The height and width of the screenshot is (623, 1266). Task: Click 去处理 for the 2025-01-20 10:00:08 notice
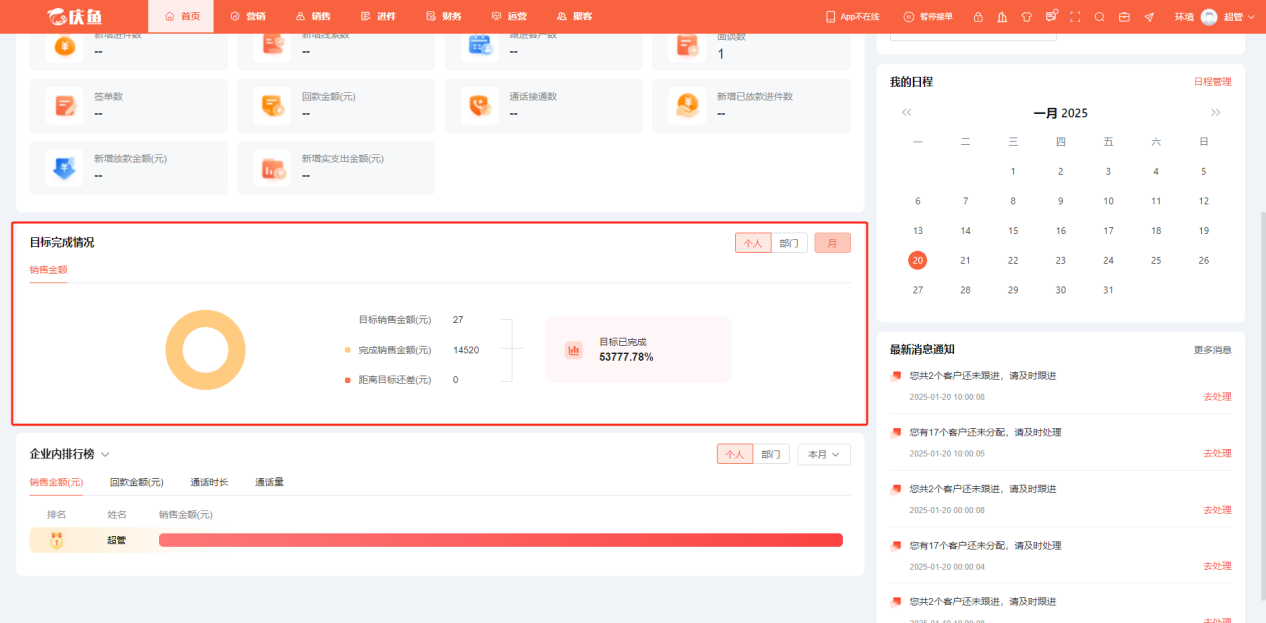pyautogui.click(x=1217, y=397)
